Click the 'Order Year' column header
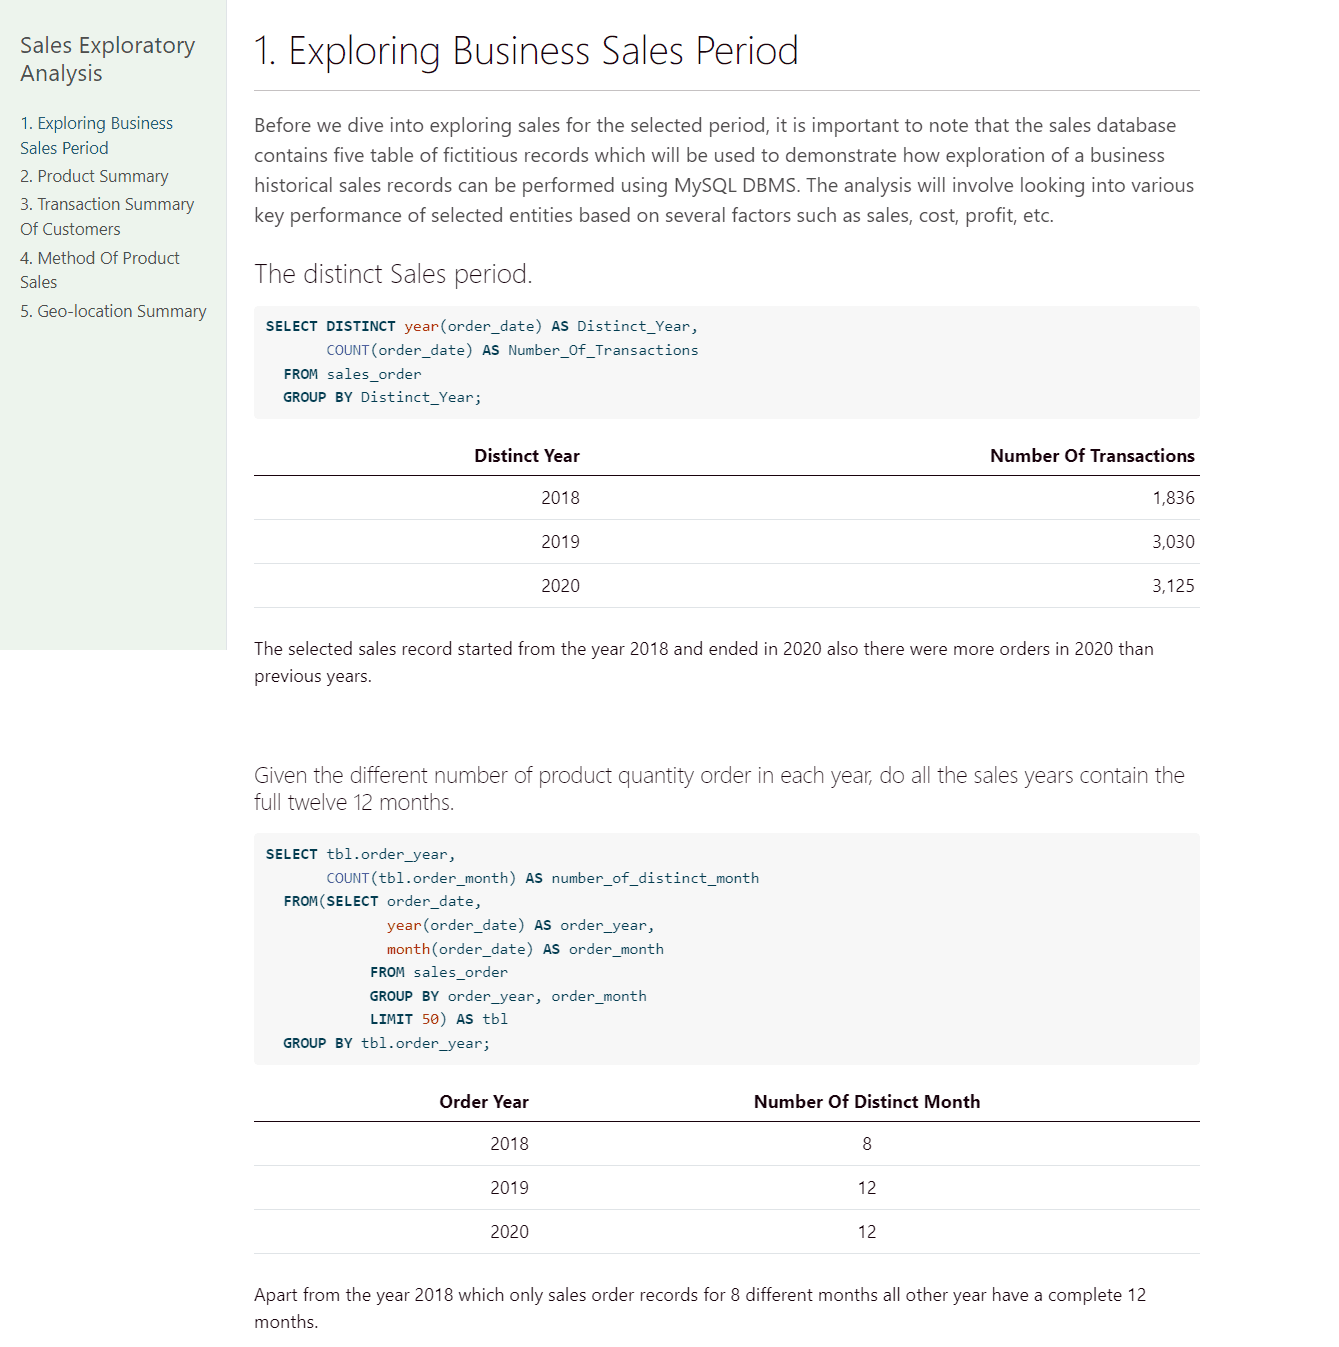1339x1347 pixels. pos(484,1102)
